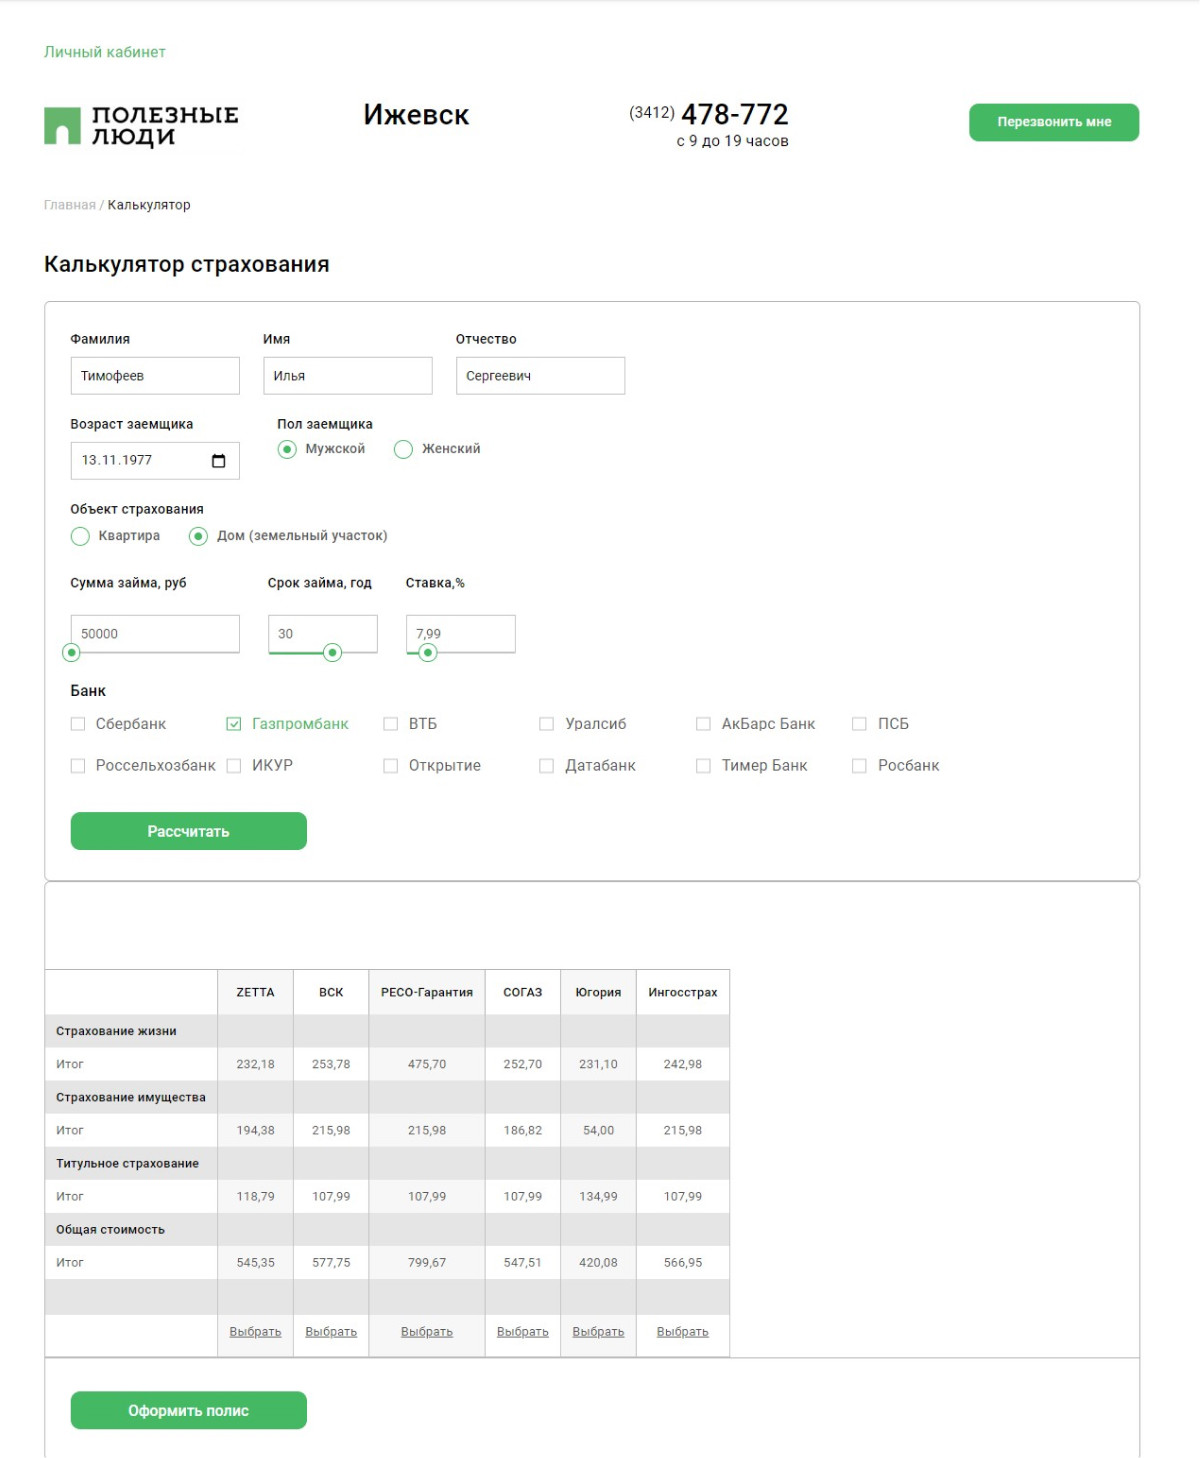Click the Сумма займа input field
Viewport: 1200px width, 1458px height.
point(155,634)
